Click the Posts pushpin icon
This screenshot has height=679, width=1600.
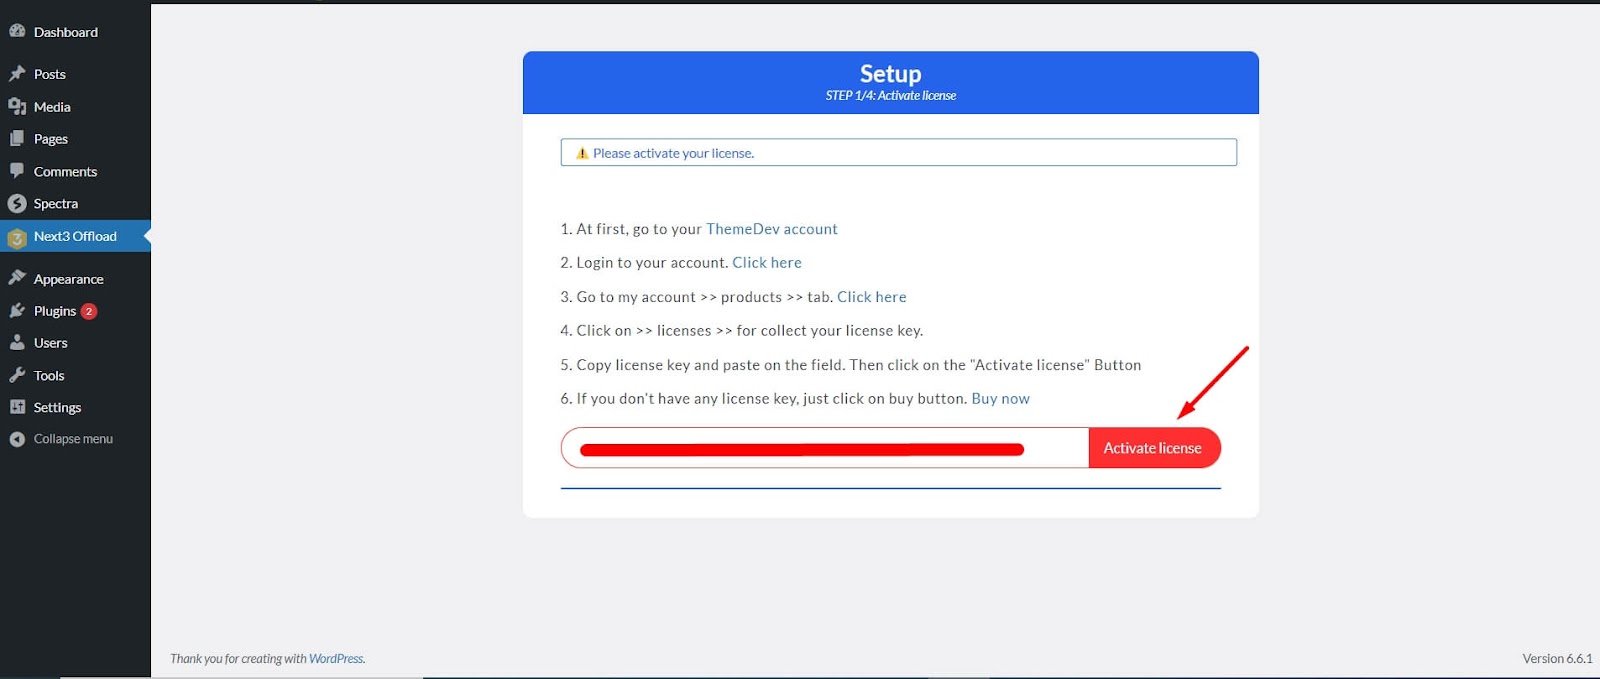coord(17,73)
